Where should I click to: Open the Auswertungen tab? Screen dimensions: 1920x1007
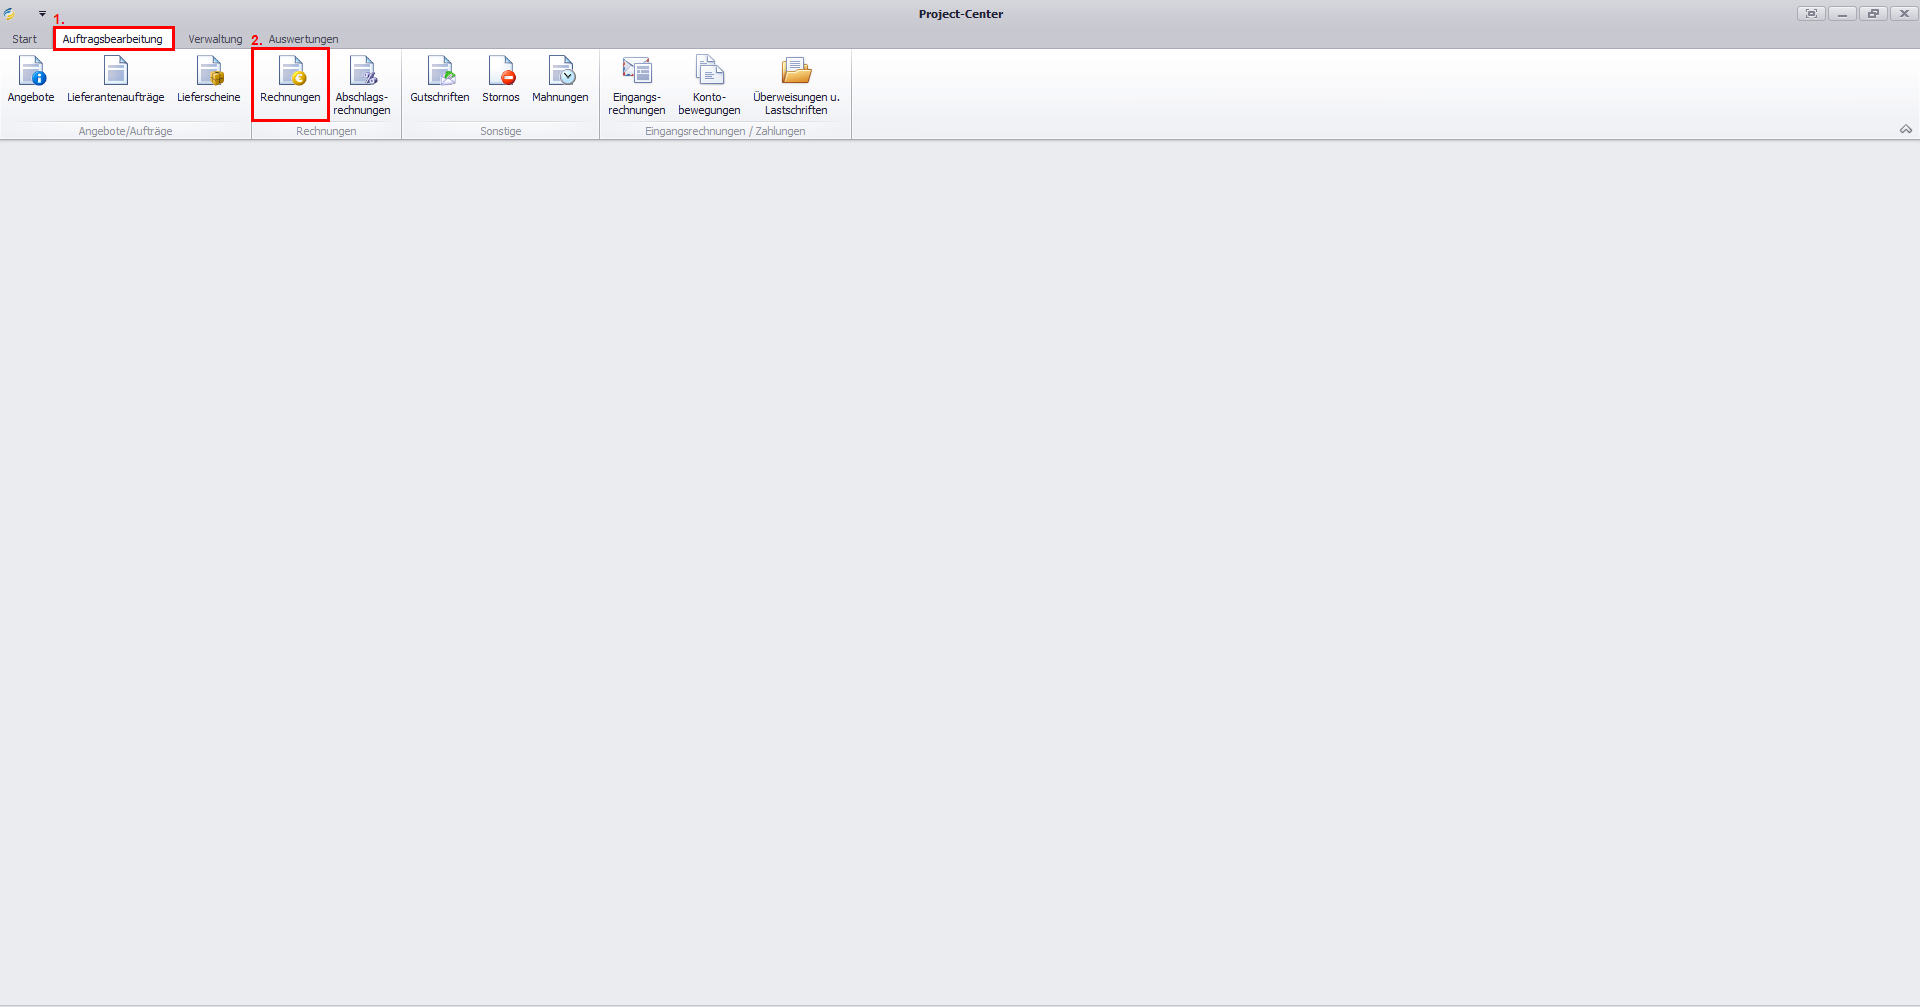click(303, 39)
